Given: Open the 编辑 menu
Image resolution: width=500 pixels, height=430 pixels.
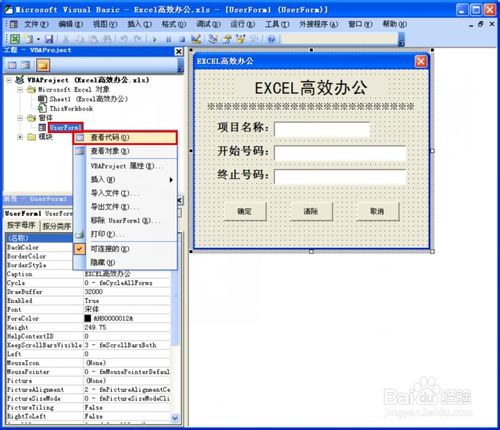Looking at the screenshot, I should [70, 24].
